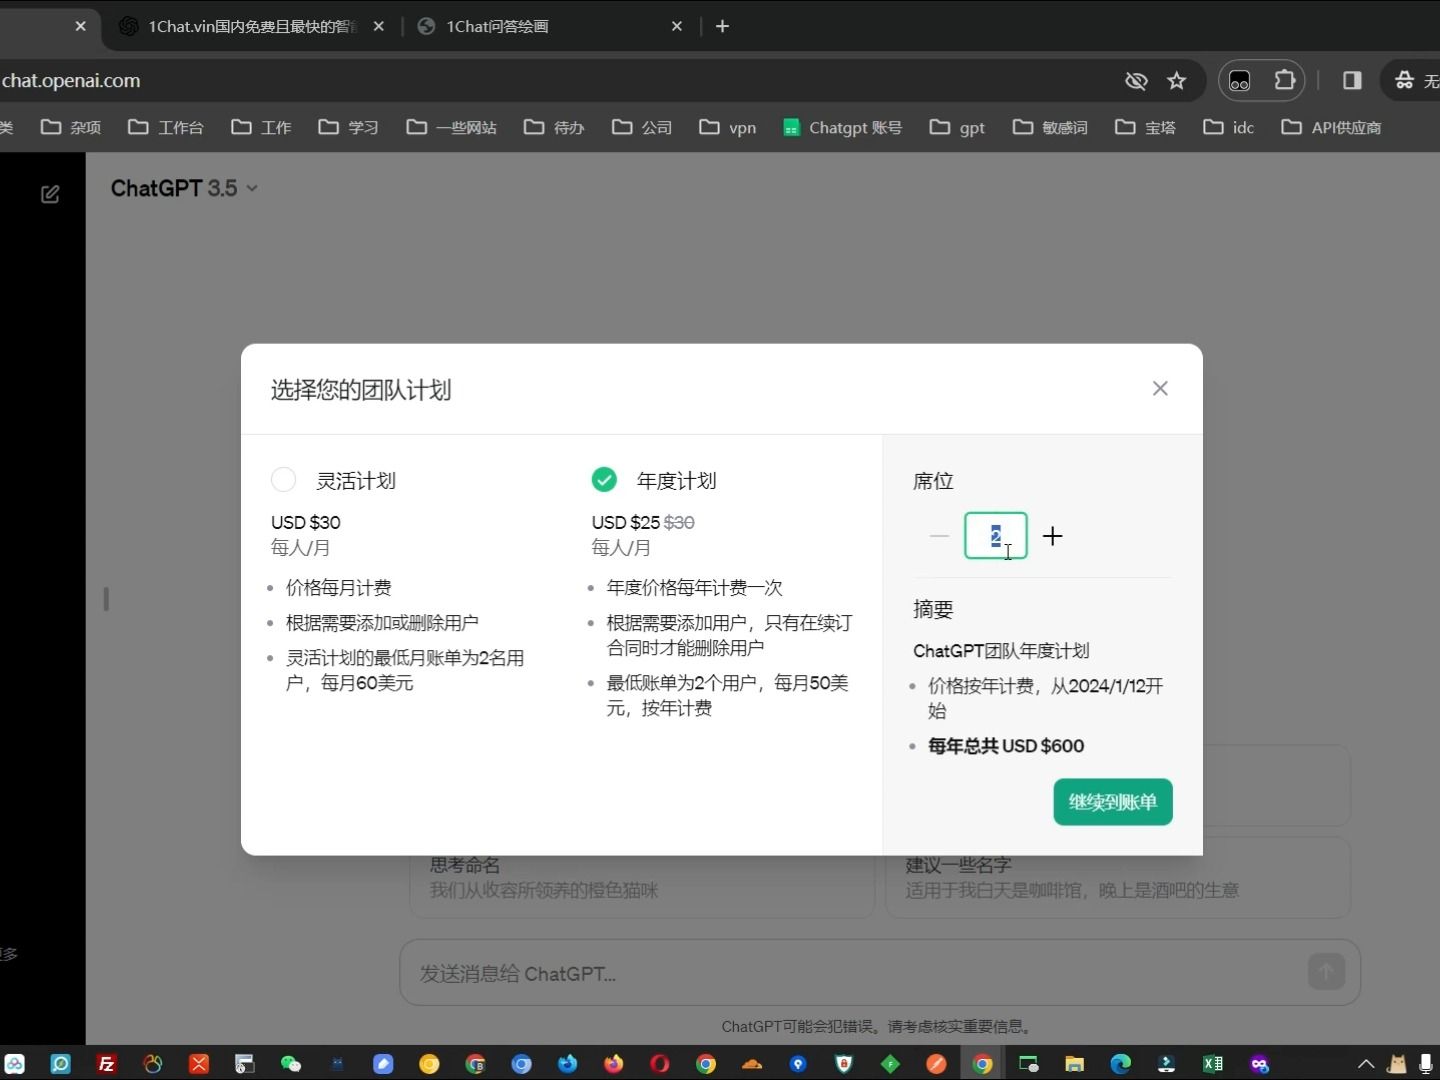Open Excel from the taskbar
Viewport: 1440px width, 1080px height.
click(x=1213, y=1064)
